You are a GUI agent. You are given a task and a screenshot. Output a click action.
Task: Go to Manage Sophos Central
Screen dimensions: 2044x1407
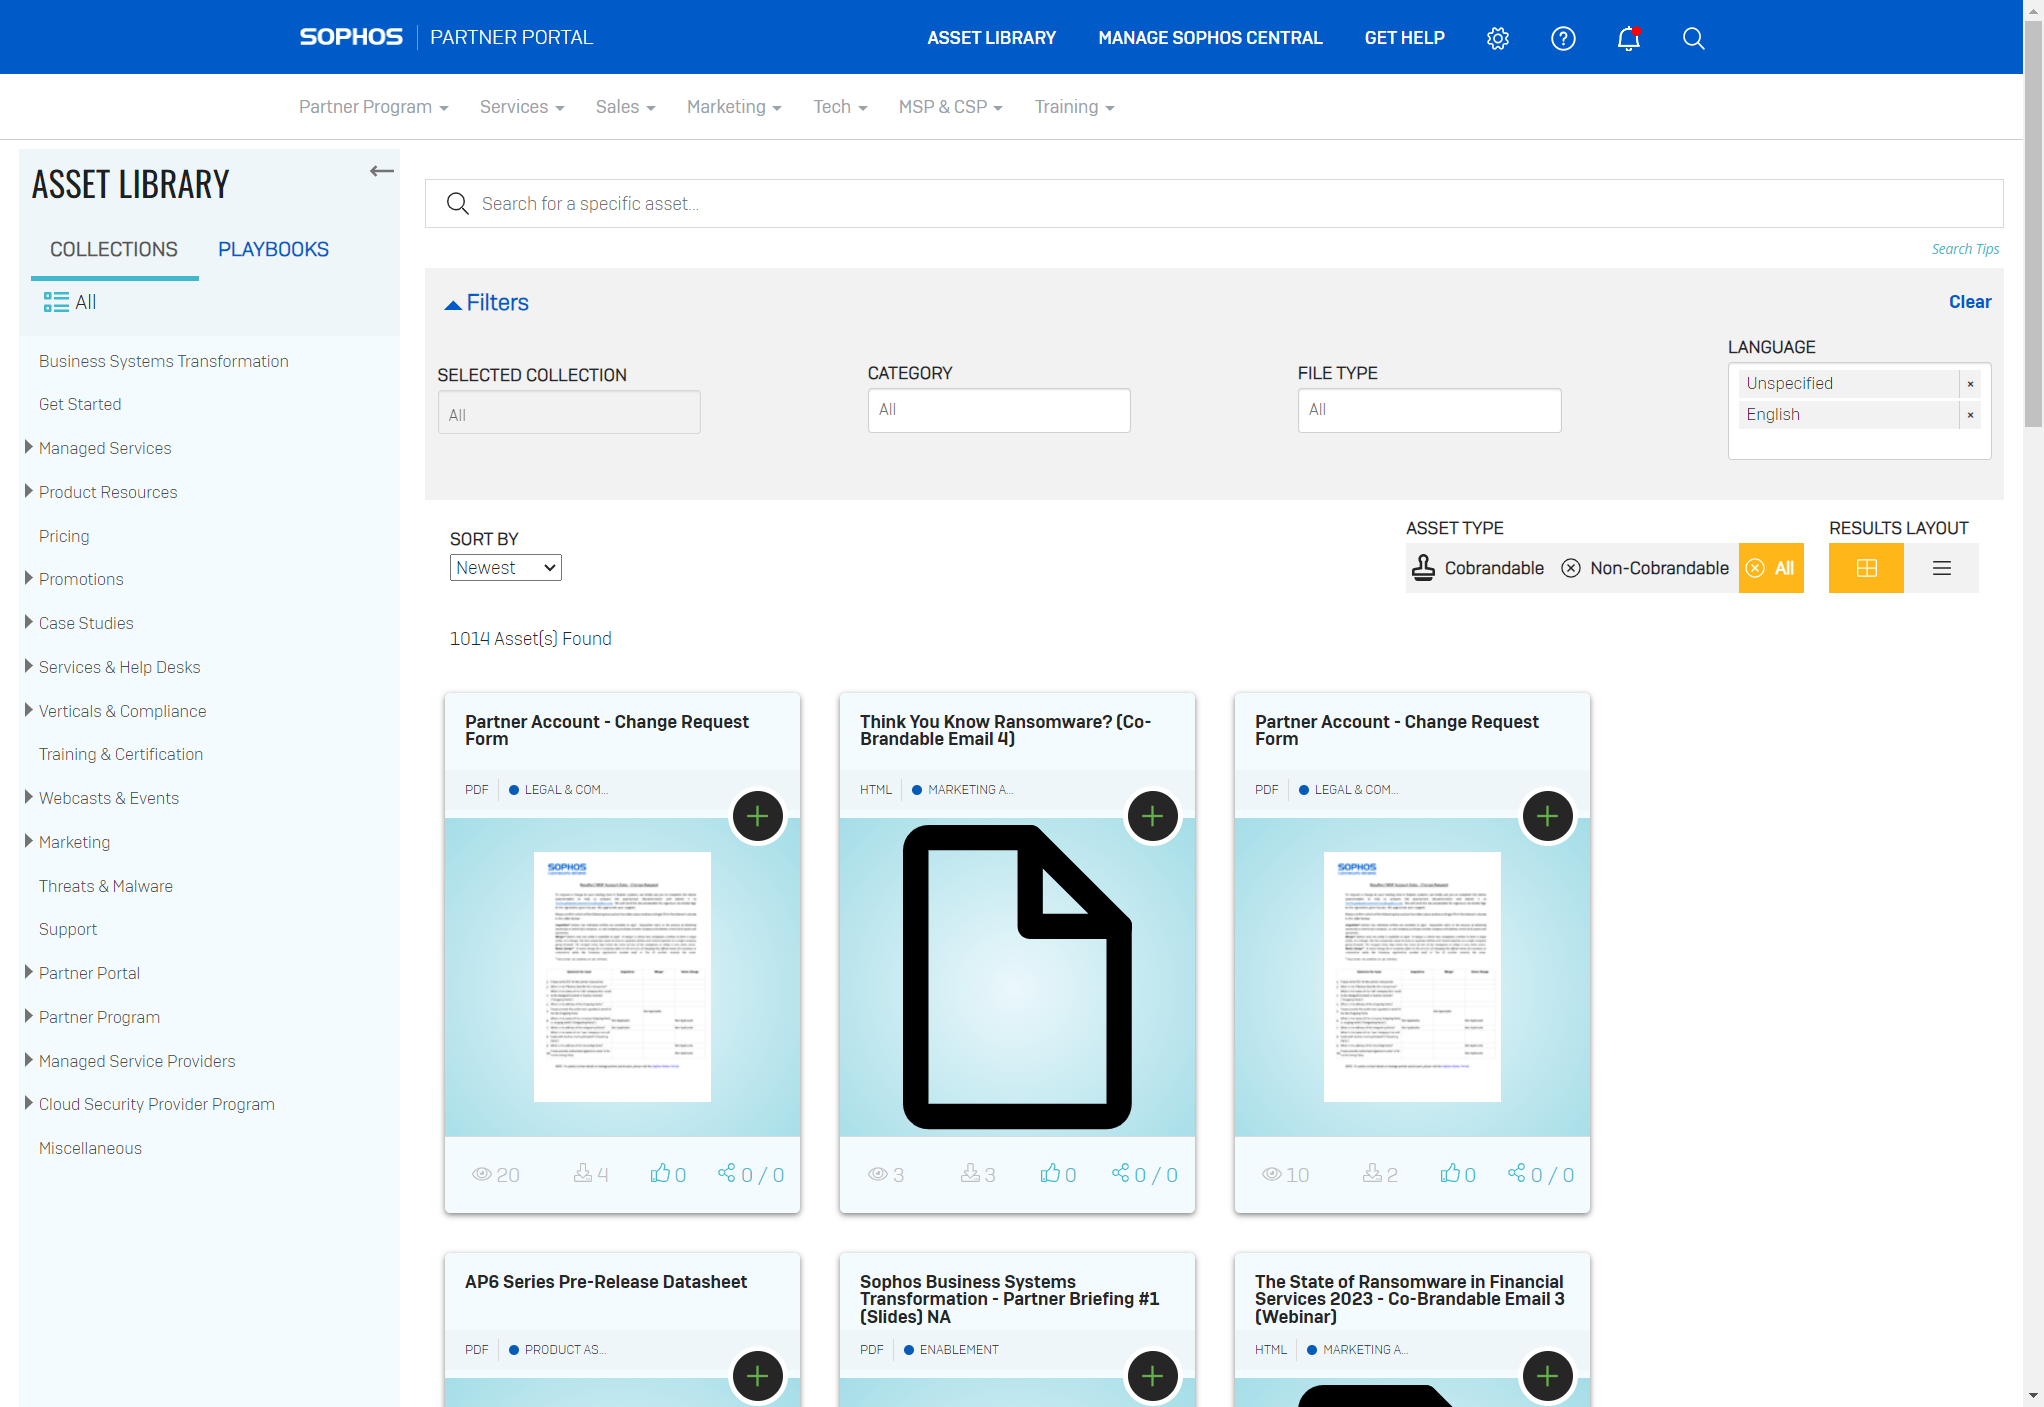point(1210,38)
